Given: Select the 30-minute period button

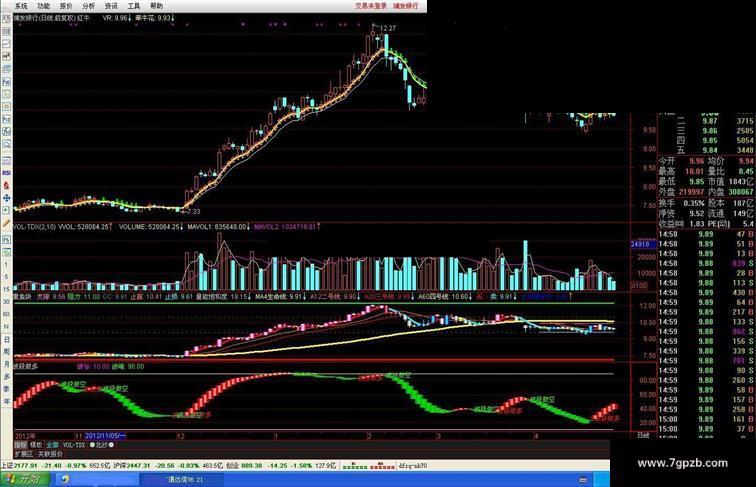Looking at the screenshot, I should 6,302.
